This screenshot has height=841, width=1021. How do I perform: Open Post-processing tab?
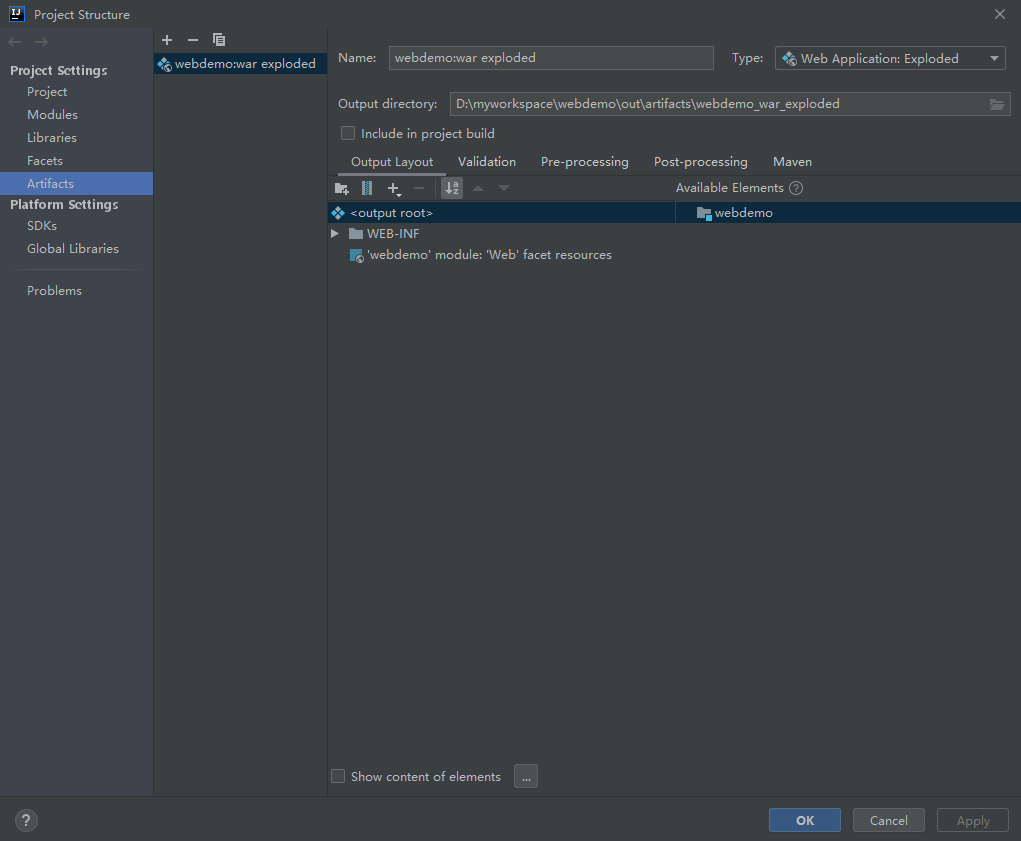701,162
